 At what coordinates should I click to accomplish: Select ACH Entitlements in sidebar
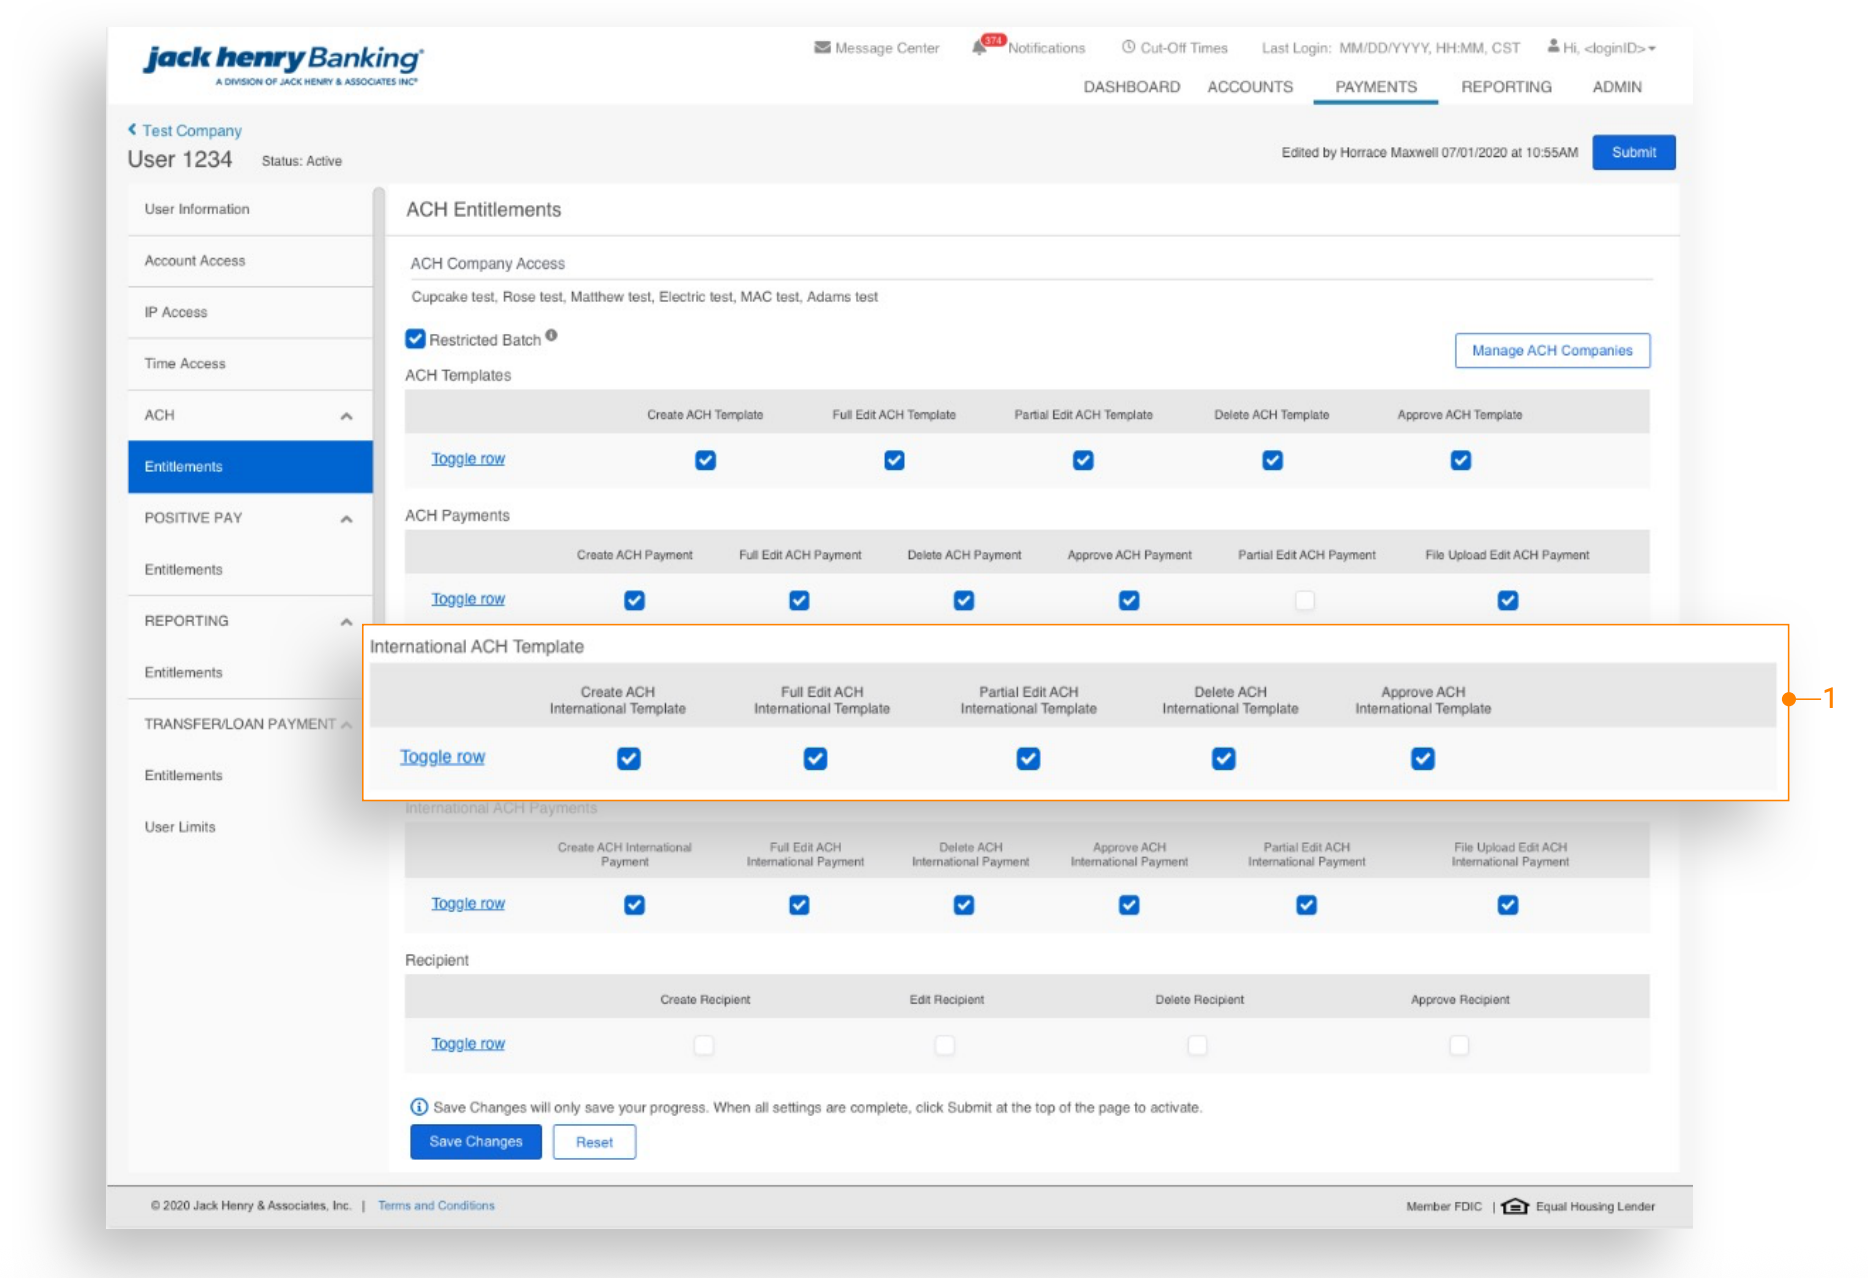(x=250, y=467)
